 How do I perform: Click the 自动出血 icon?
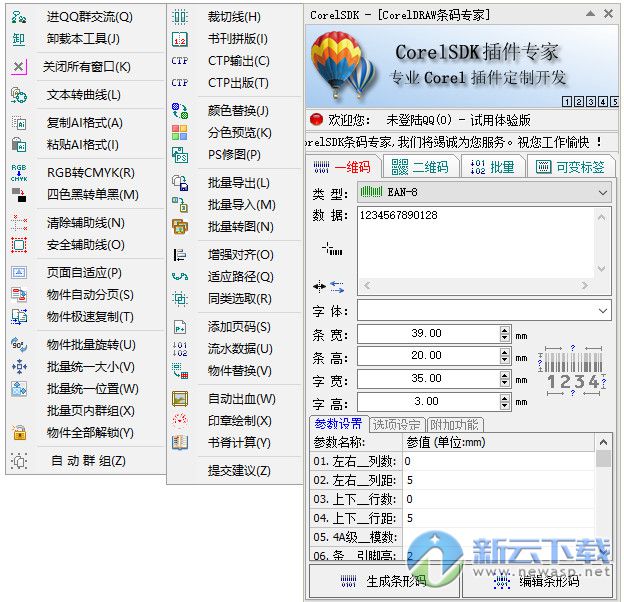(x=180, y=399)
